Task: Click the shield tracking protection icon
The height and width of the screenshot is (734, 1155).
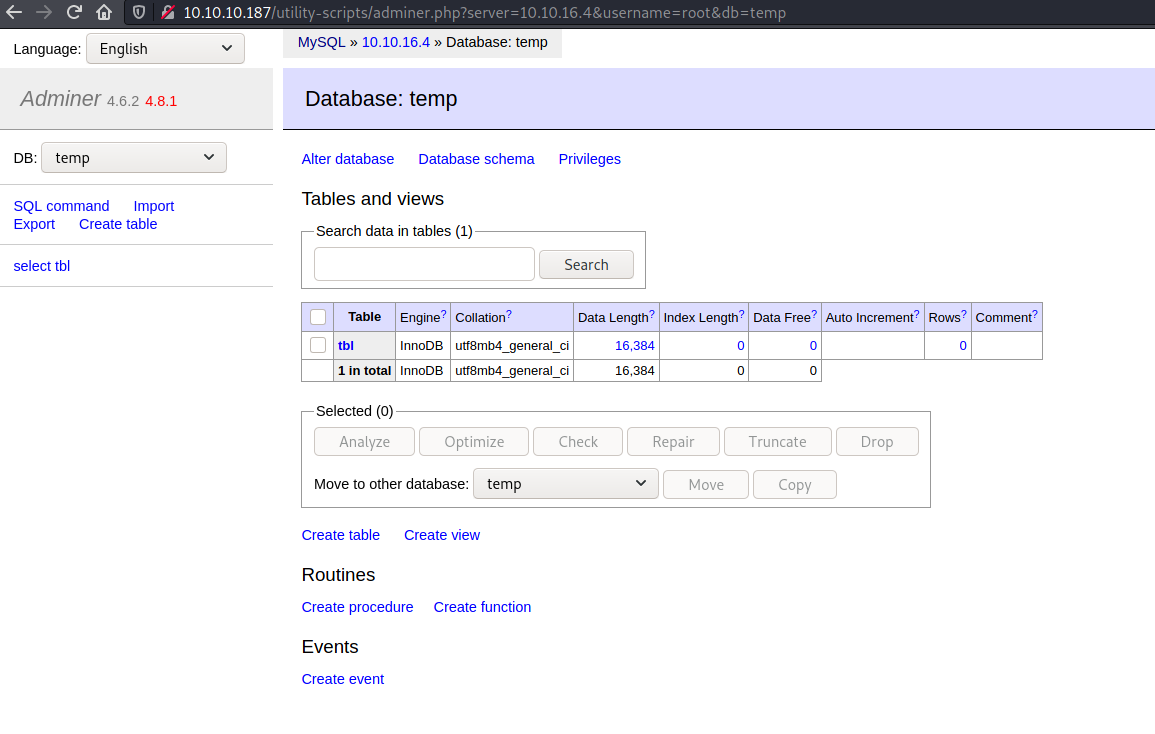Action: pos(140,13)
